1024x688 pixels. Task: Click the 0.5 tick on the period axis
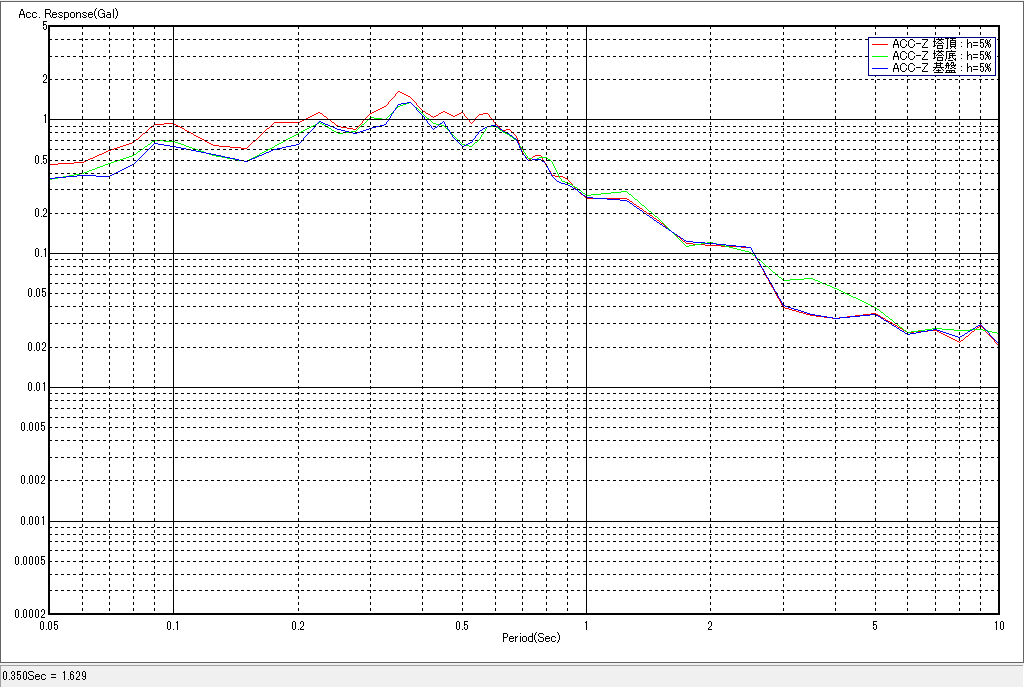coord(462,626)
